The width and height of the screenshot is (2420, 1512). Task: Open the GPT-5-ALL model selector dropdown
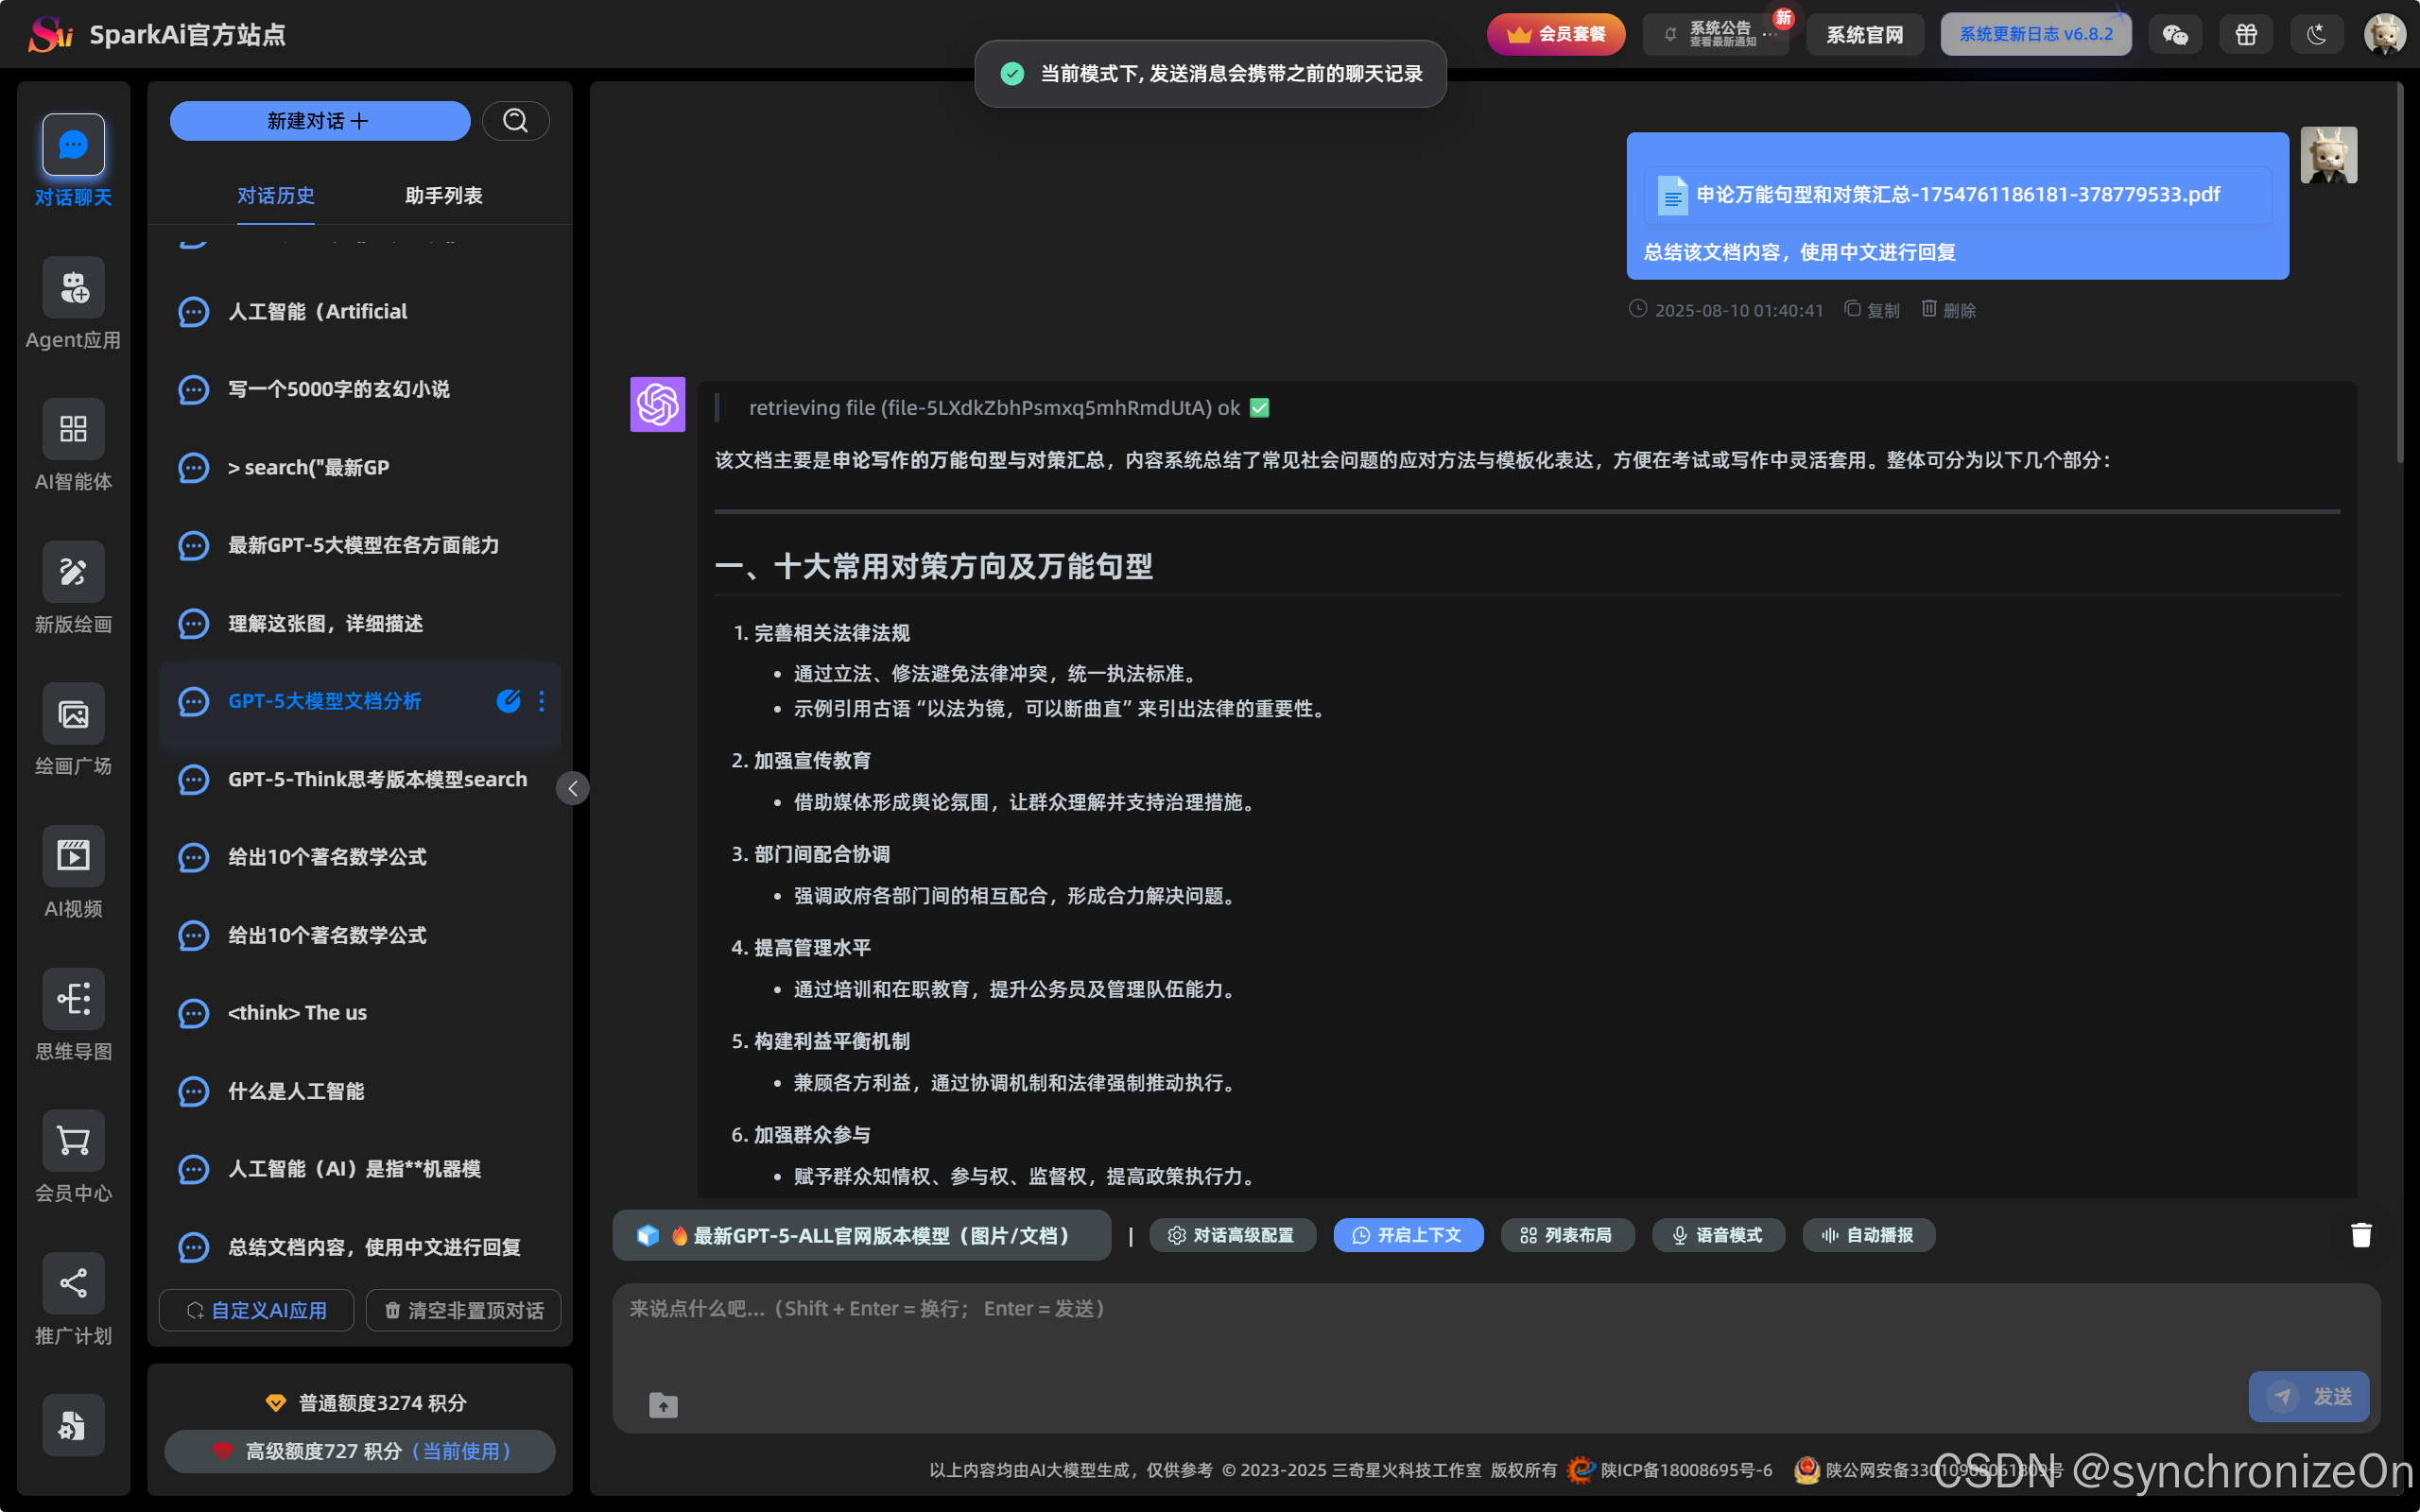[x=861, y=1235]
